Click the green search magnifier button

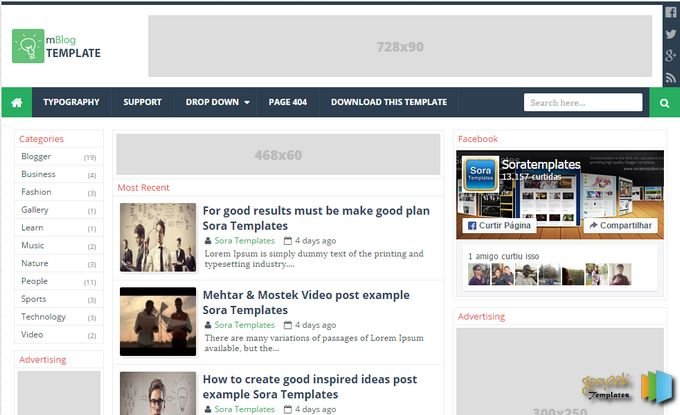point(664,102)
